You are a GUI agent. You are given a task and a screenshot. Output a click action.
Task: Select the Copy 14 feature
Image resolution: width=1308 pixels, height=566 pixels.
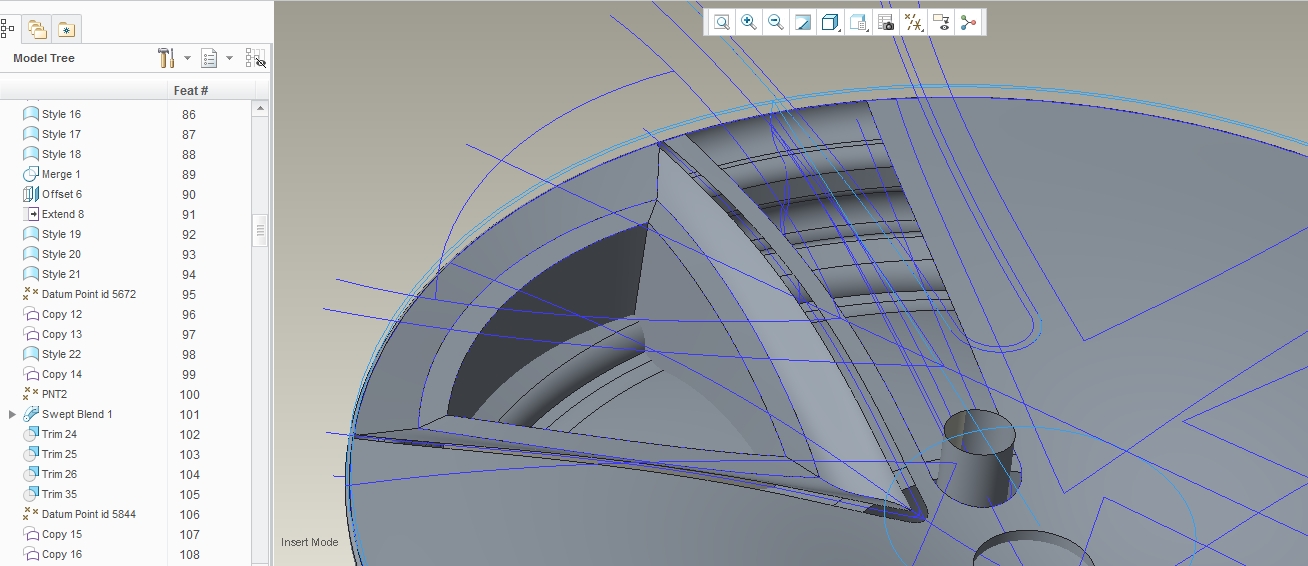pos(62,374)
